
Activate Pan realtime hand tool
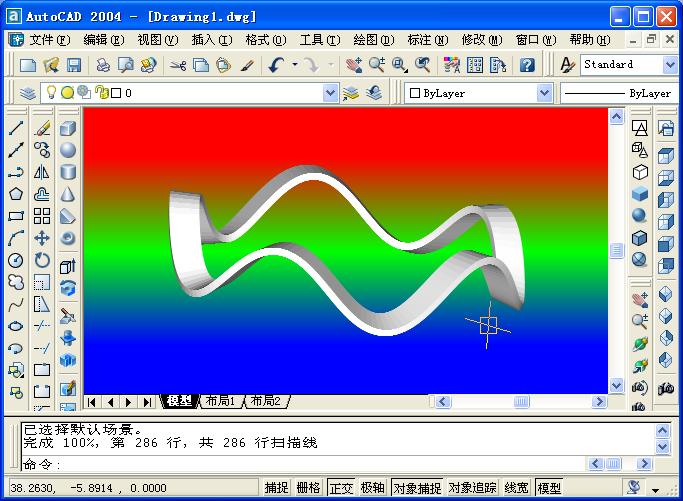coord(354,65)
